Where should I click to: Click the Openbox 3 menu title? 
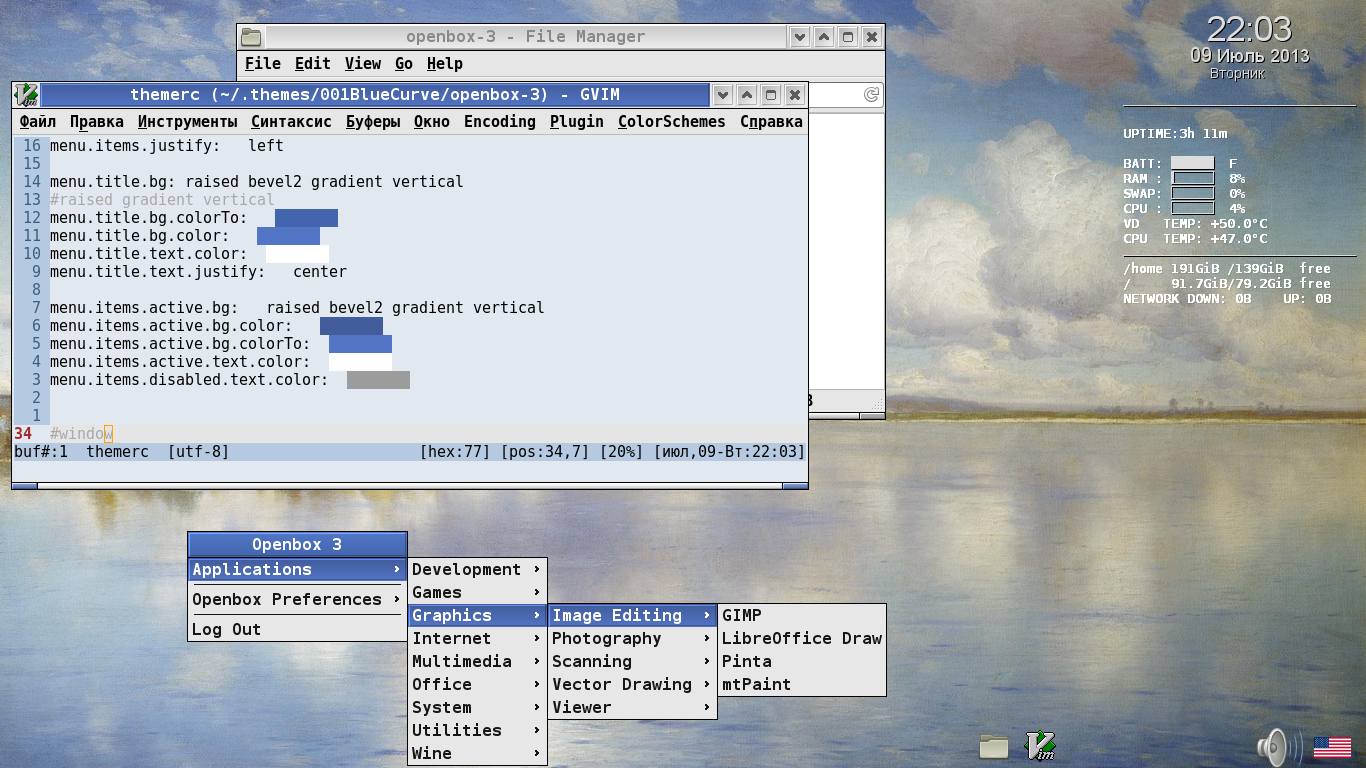[297, 545]
